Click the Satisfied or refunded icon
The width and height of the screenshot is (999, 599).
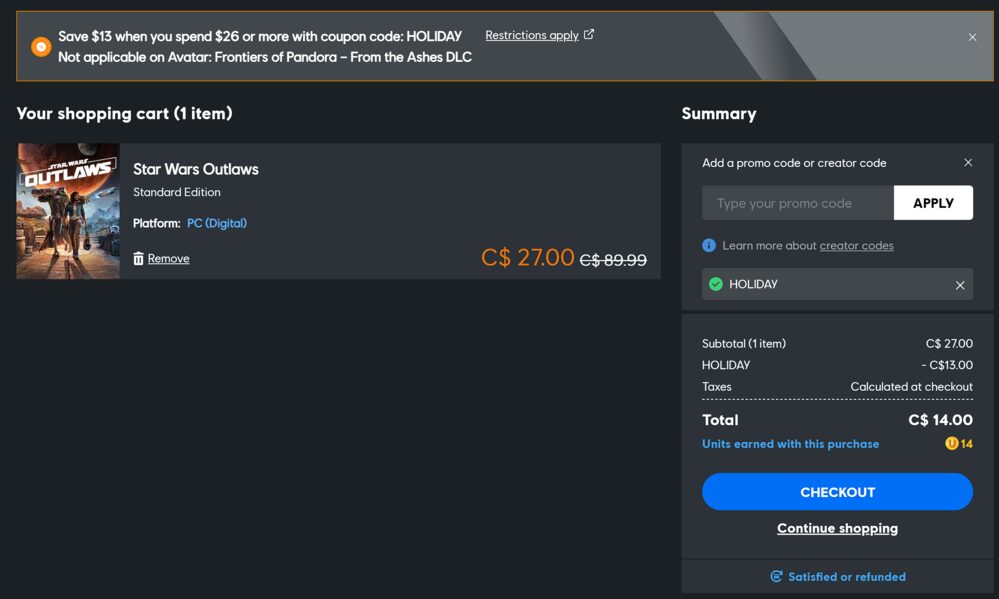pos(776,577)
